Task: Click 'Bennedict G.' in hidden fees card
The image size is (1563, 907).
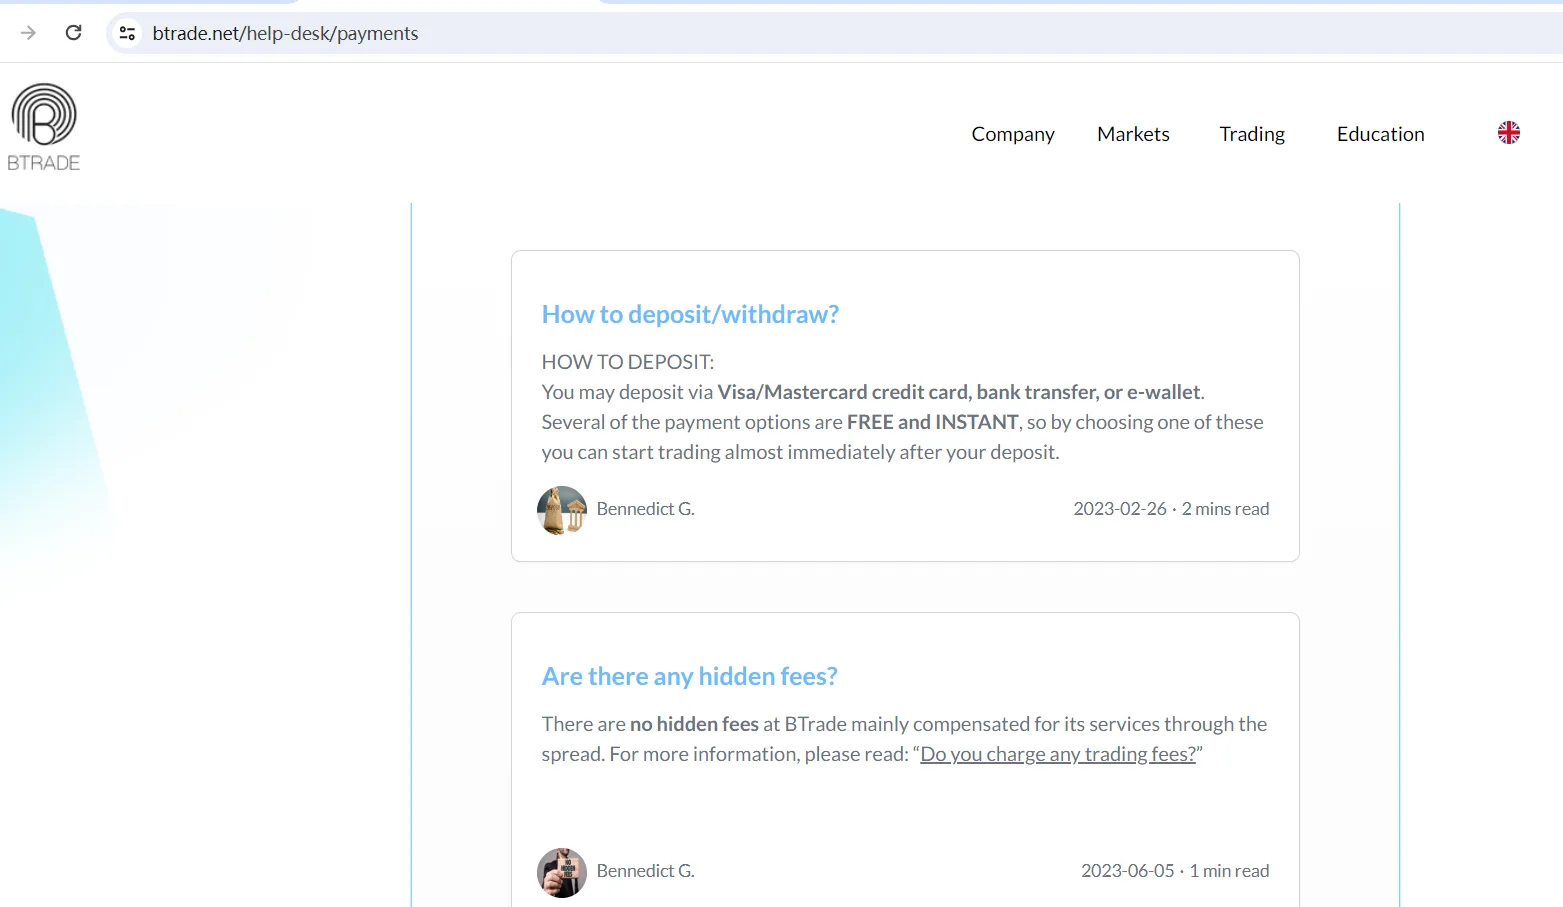Action: pyautogui.click(x=645, y=871)
